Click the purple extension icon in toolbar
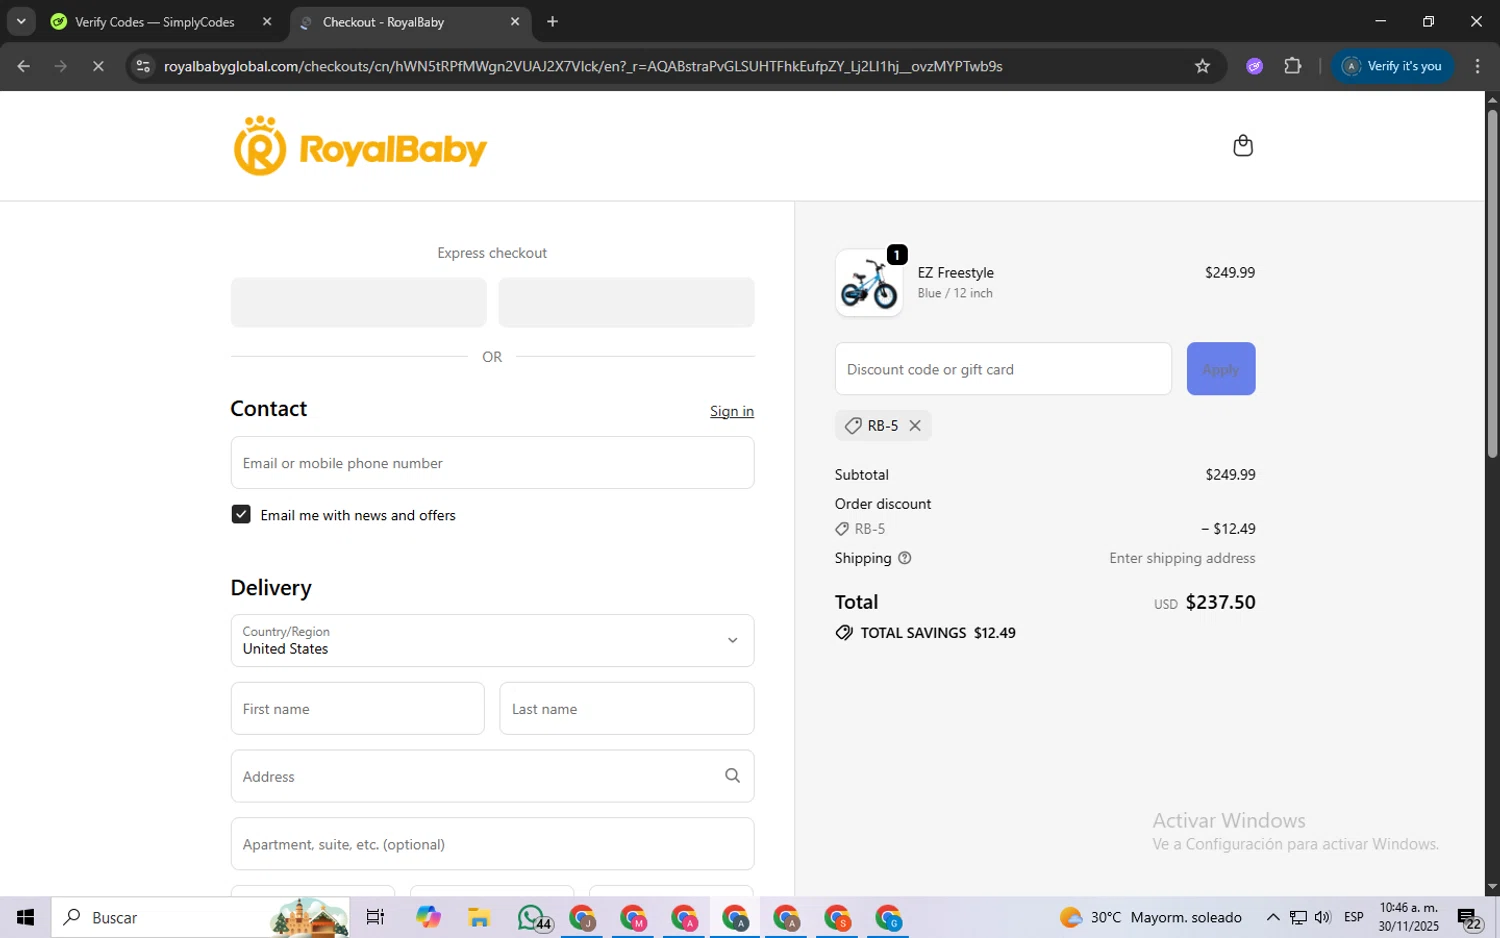 1255,66
